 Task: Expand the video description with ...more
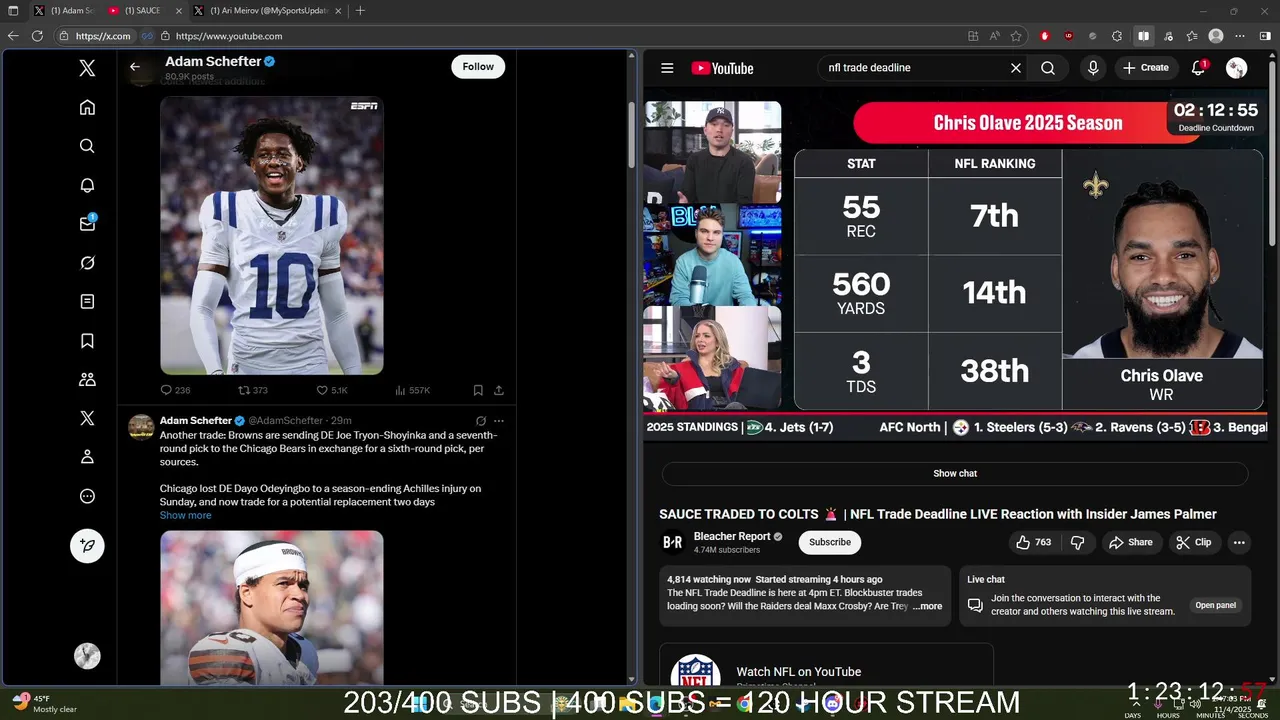[927, 606]
